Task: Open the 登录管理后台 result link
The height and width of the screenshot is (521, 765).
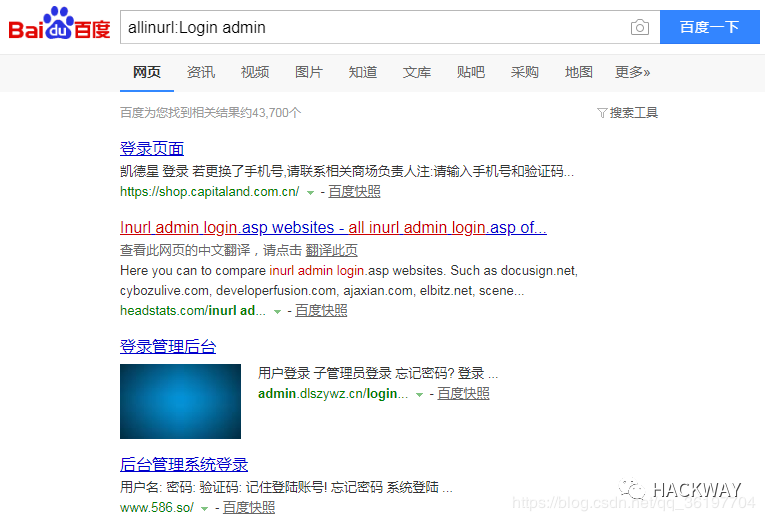Action: coord(168,347)
